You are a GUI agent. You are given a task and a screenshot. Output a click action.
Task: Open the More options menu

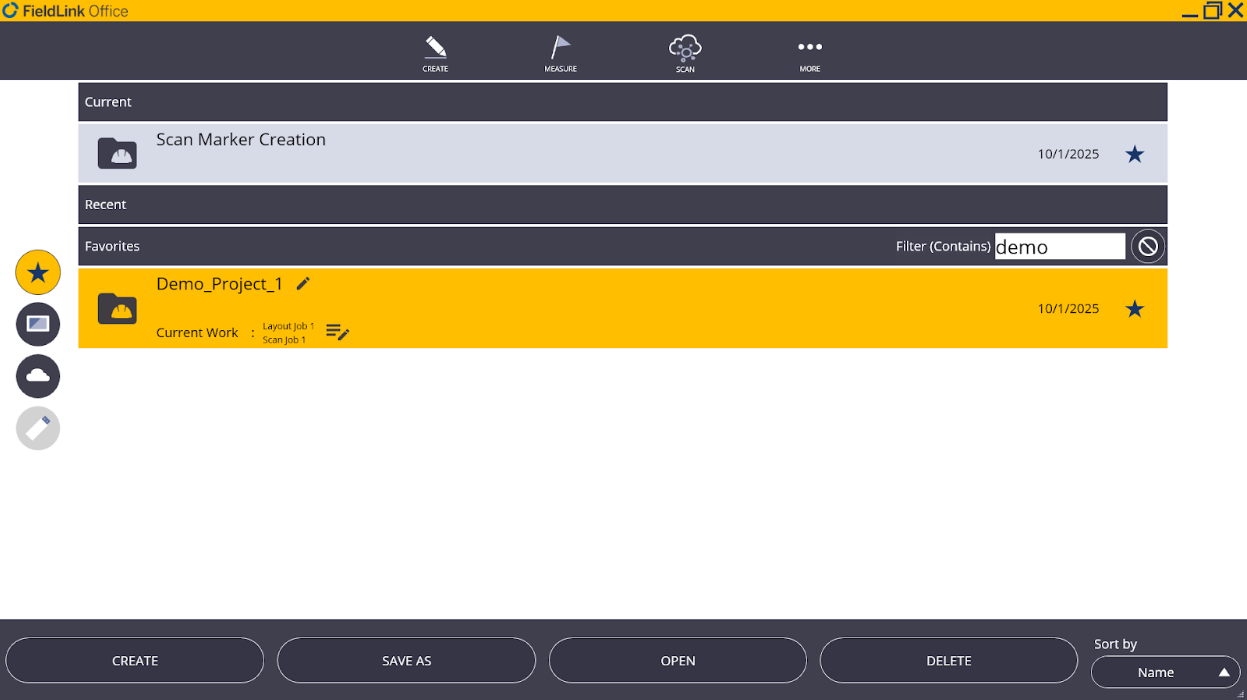point(810,53)
